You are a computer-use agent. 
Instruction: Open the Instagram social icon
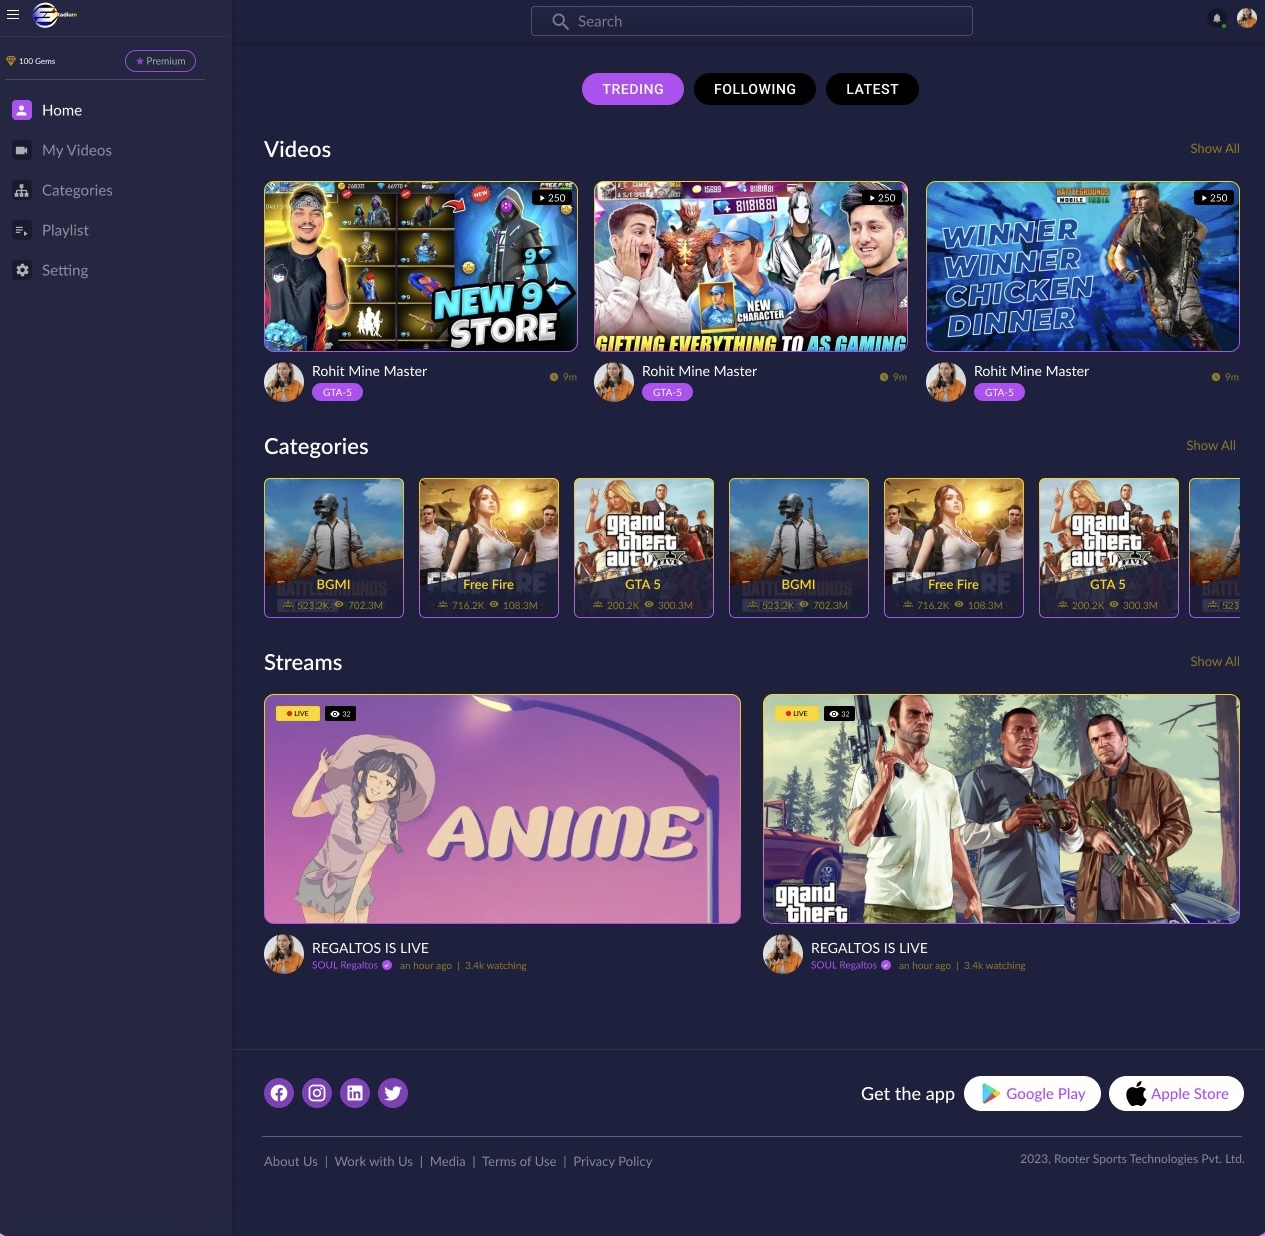pyautogui.click(x=317, y=1093)
